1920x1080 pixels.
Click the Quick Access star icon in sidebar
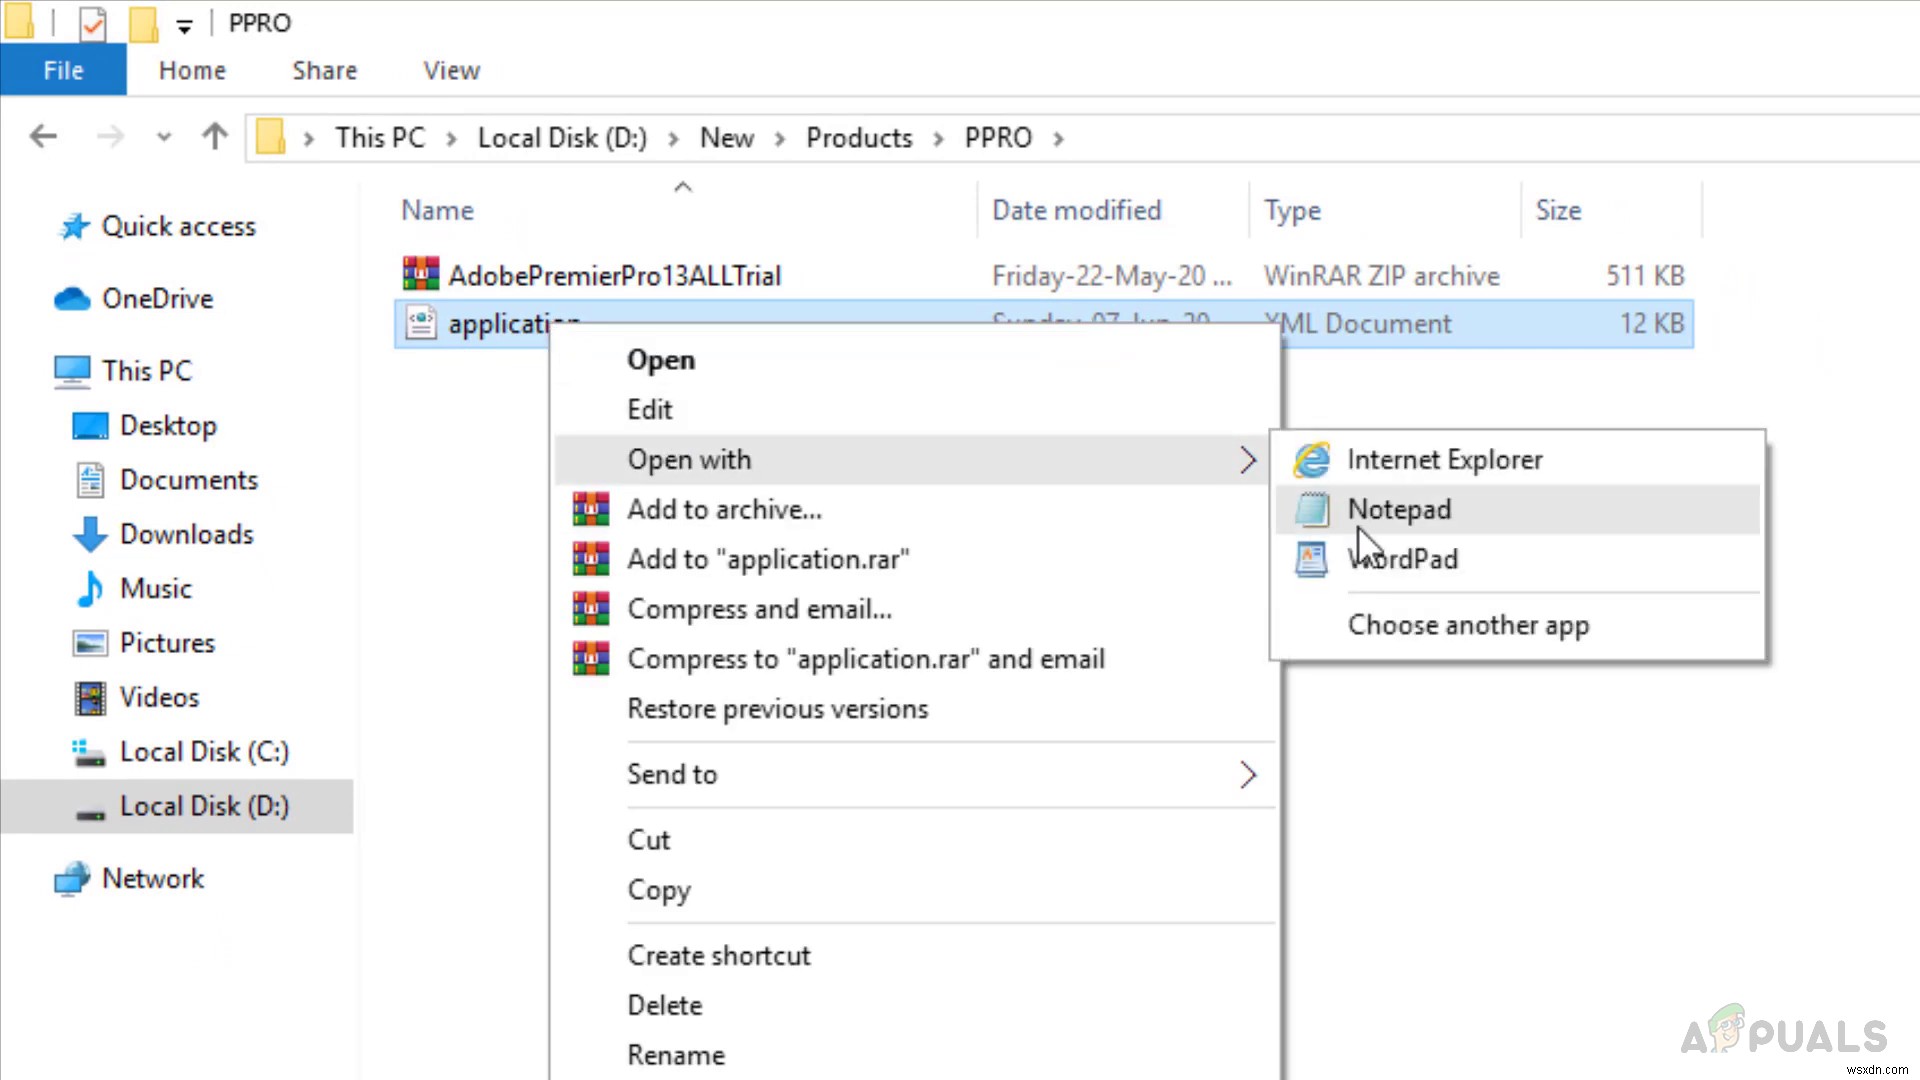pos(73,227)
